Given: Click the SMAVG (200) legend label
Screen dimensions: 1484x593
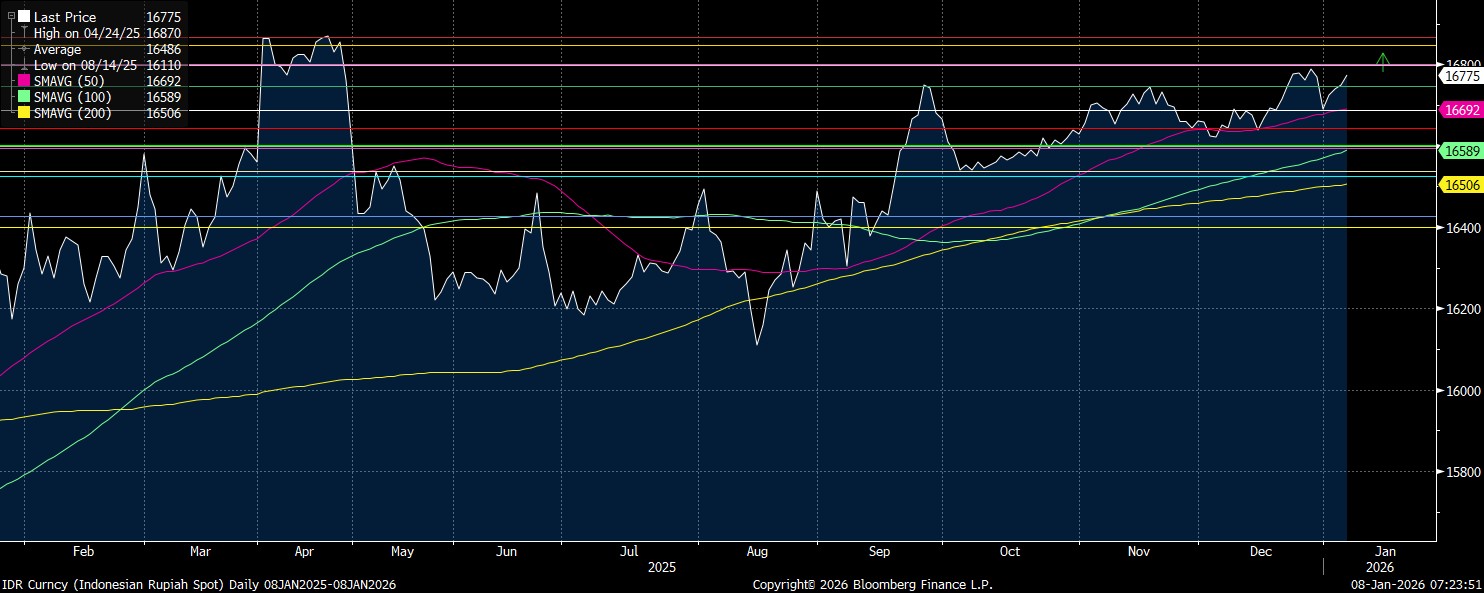Looking at the screenshot, I should click(72, 113).
